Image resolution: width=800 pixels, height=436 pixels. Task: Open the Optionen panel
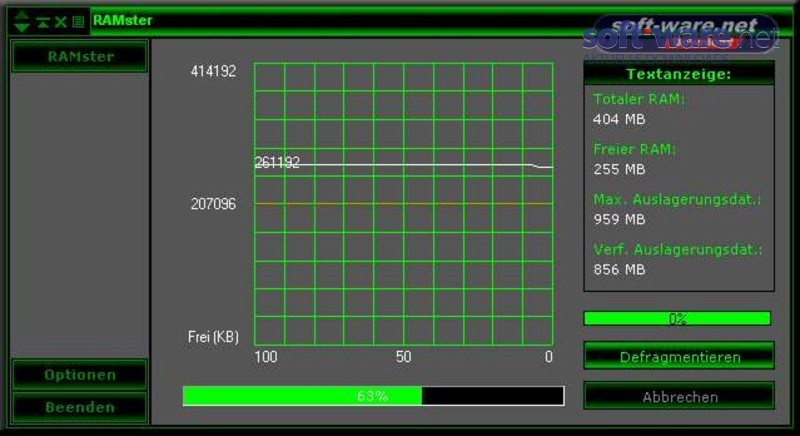click(x=80, y=375)
